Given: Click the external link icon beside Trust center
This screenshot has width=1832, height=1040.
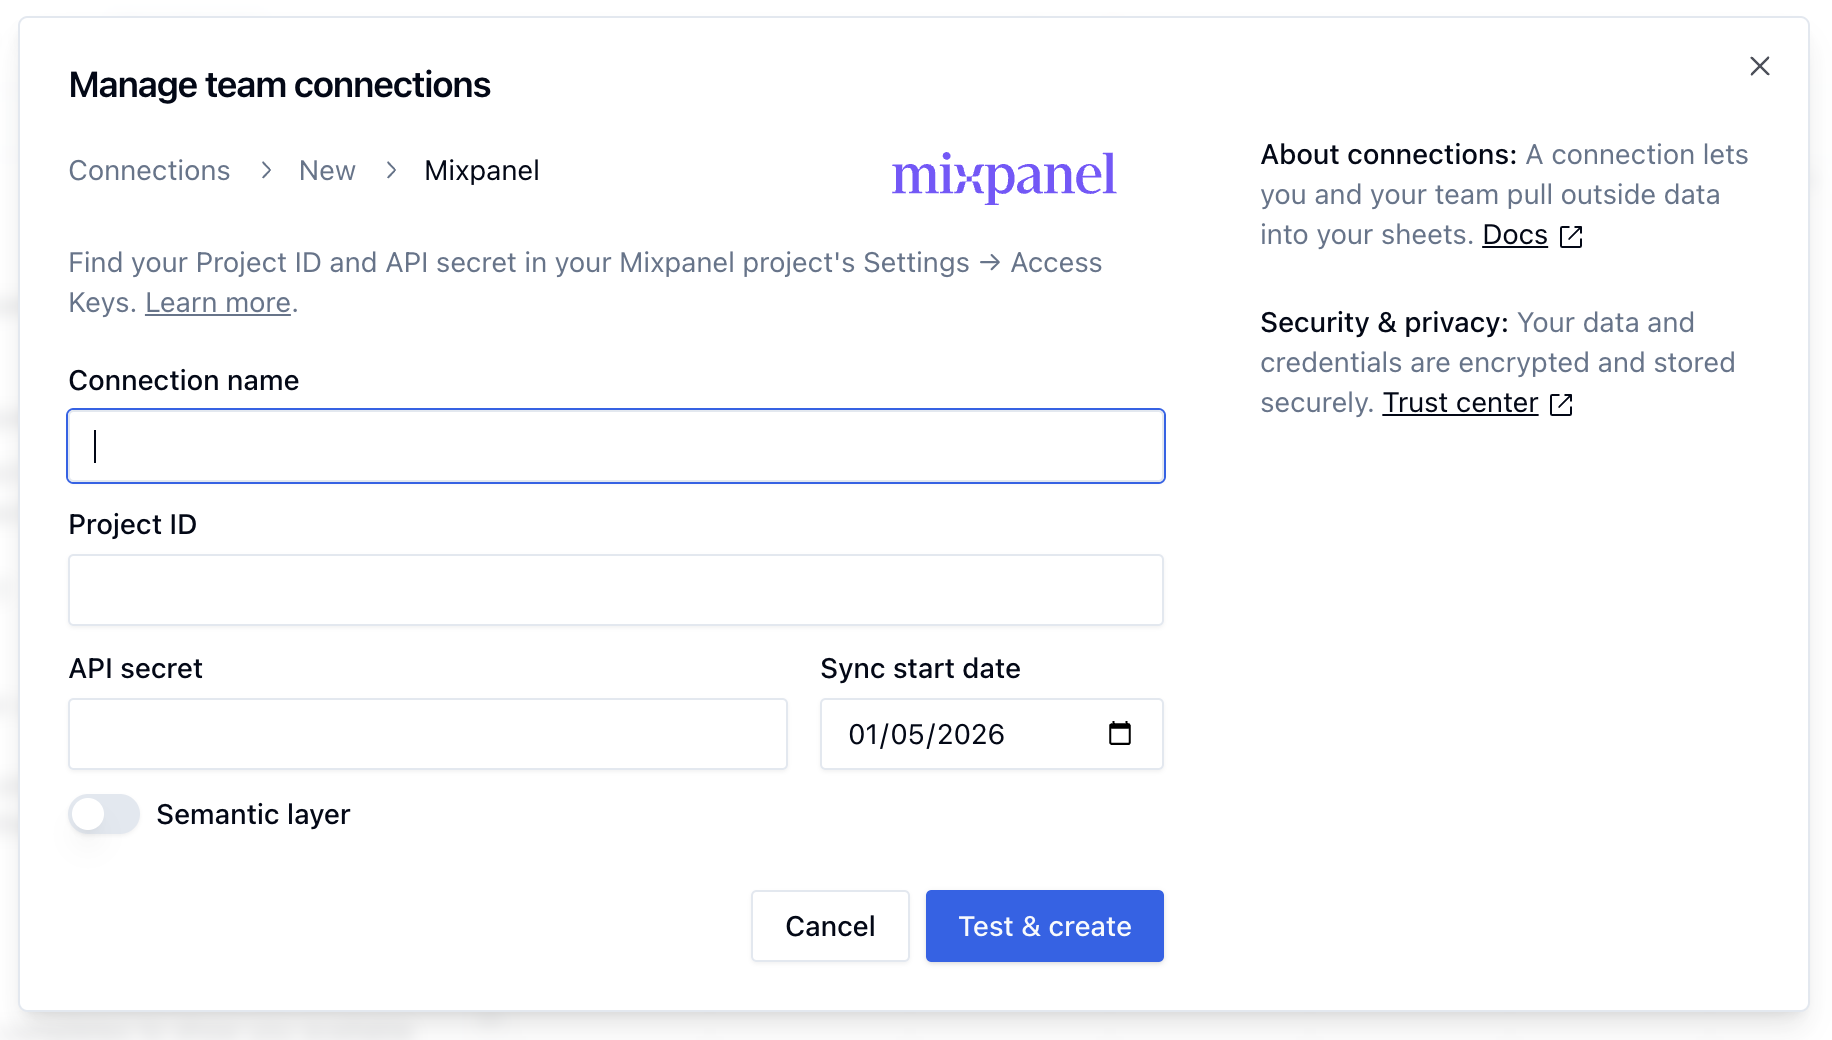Looking at the screenshot, I should tap(1561, 404).
